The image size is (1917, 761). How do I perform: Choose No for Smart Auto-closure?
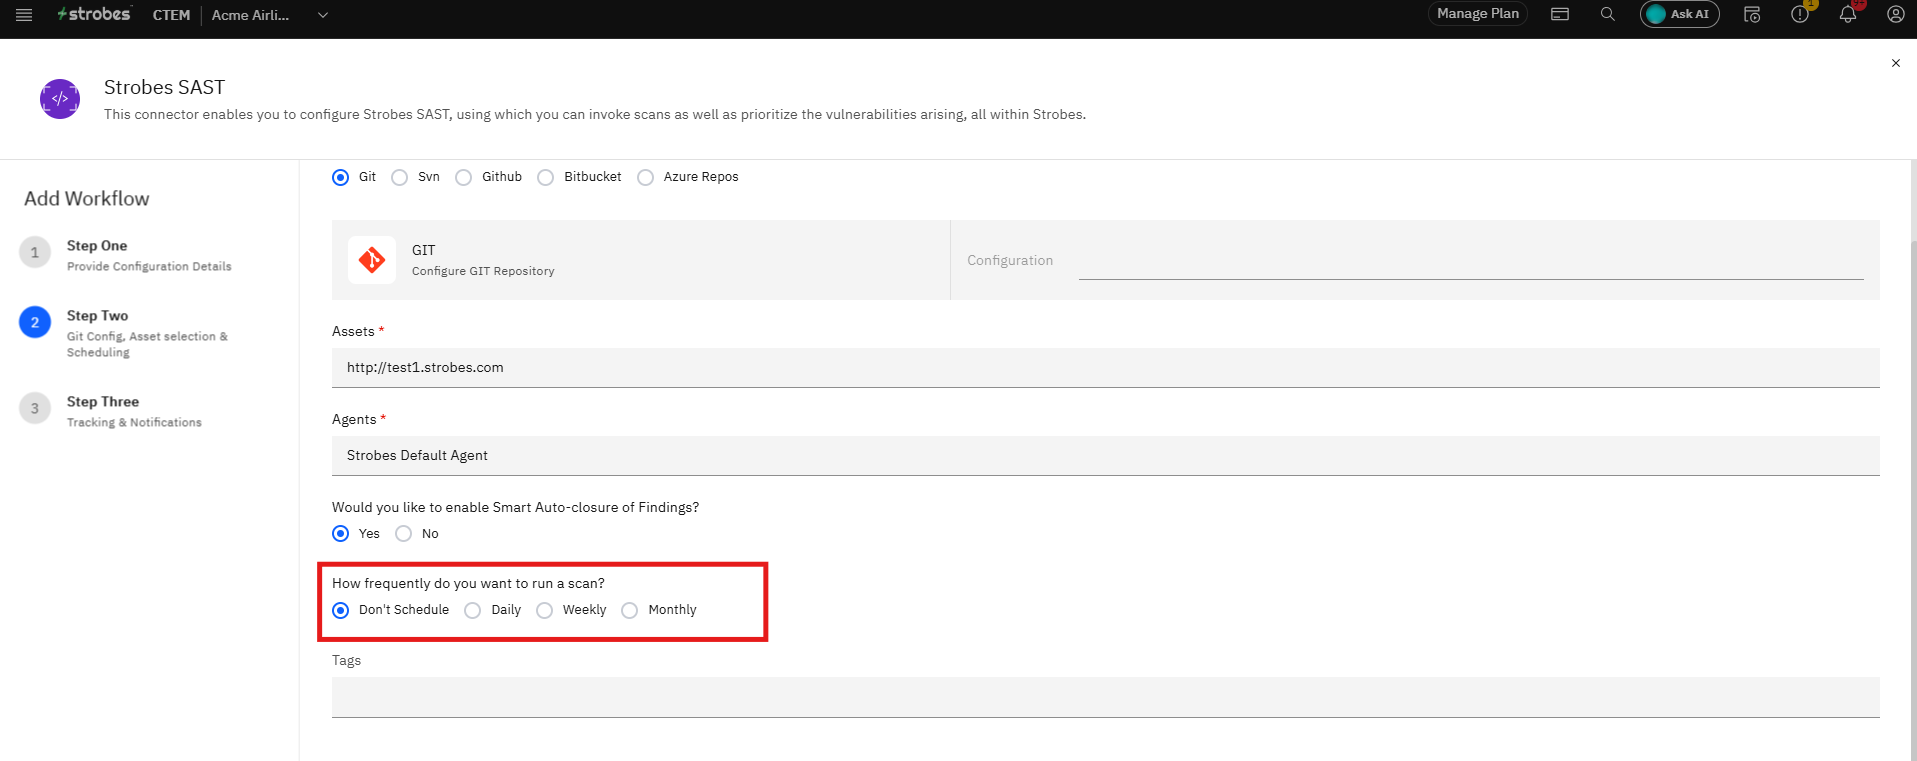click(404, 534)
